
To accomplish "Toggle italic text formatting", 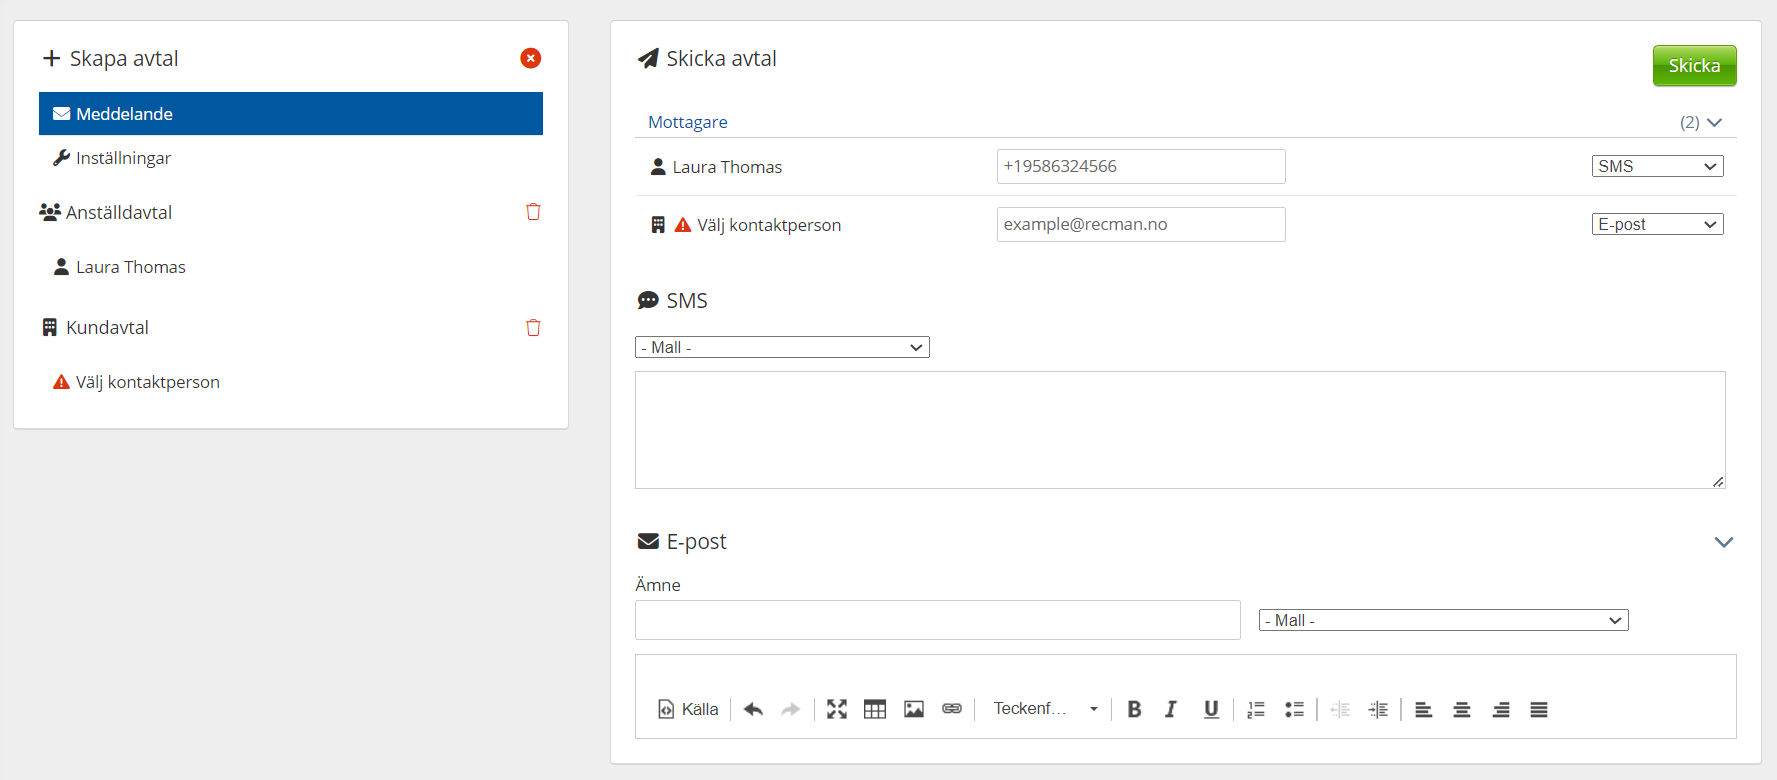I will (1171, 709).
